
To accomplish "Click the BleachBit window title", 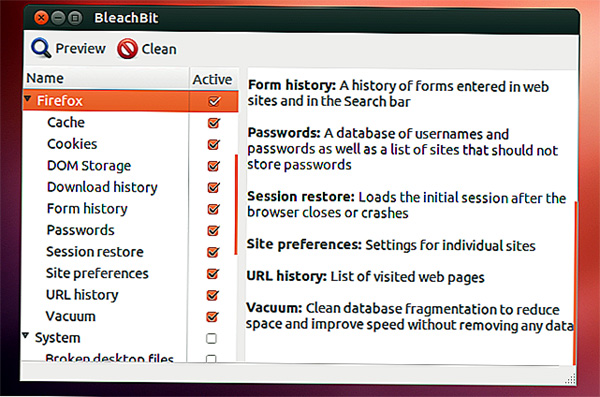I will tap(126, 18).
